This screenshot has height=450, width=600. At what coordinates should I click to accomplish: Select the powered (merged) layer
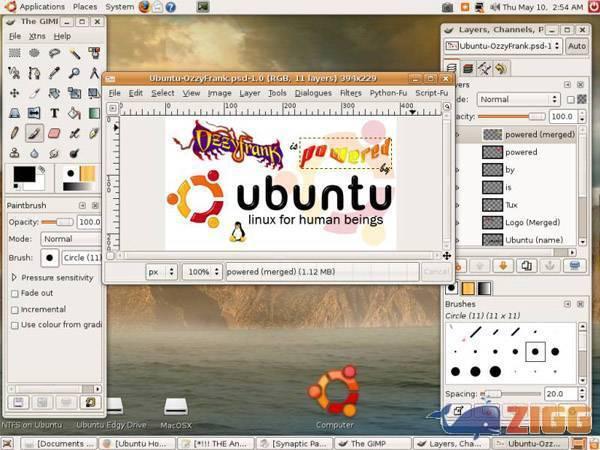(517, 135)
